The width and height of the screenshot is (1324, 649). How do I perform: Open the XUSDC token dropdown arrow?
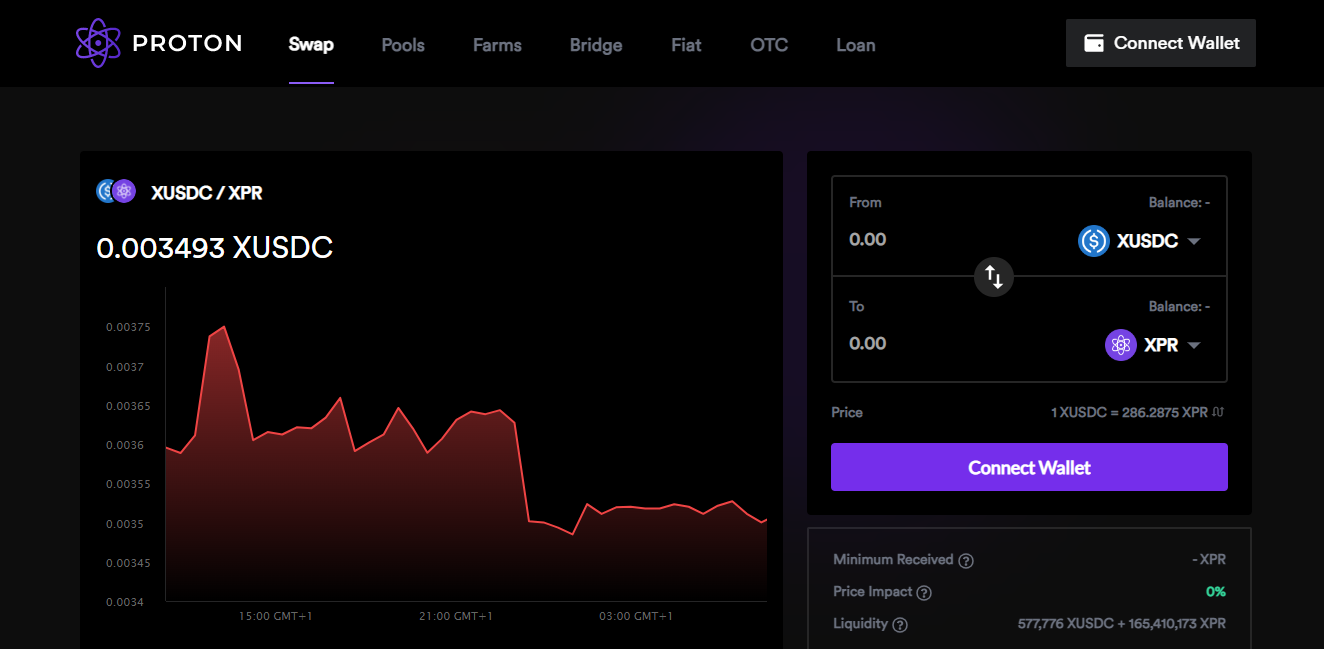click(x=1193, y=242)
